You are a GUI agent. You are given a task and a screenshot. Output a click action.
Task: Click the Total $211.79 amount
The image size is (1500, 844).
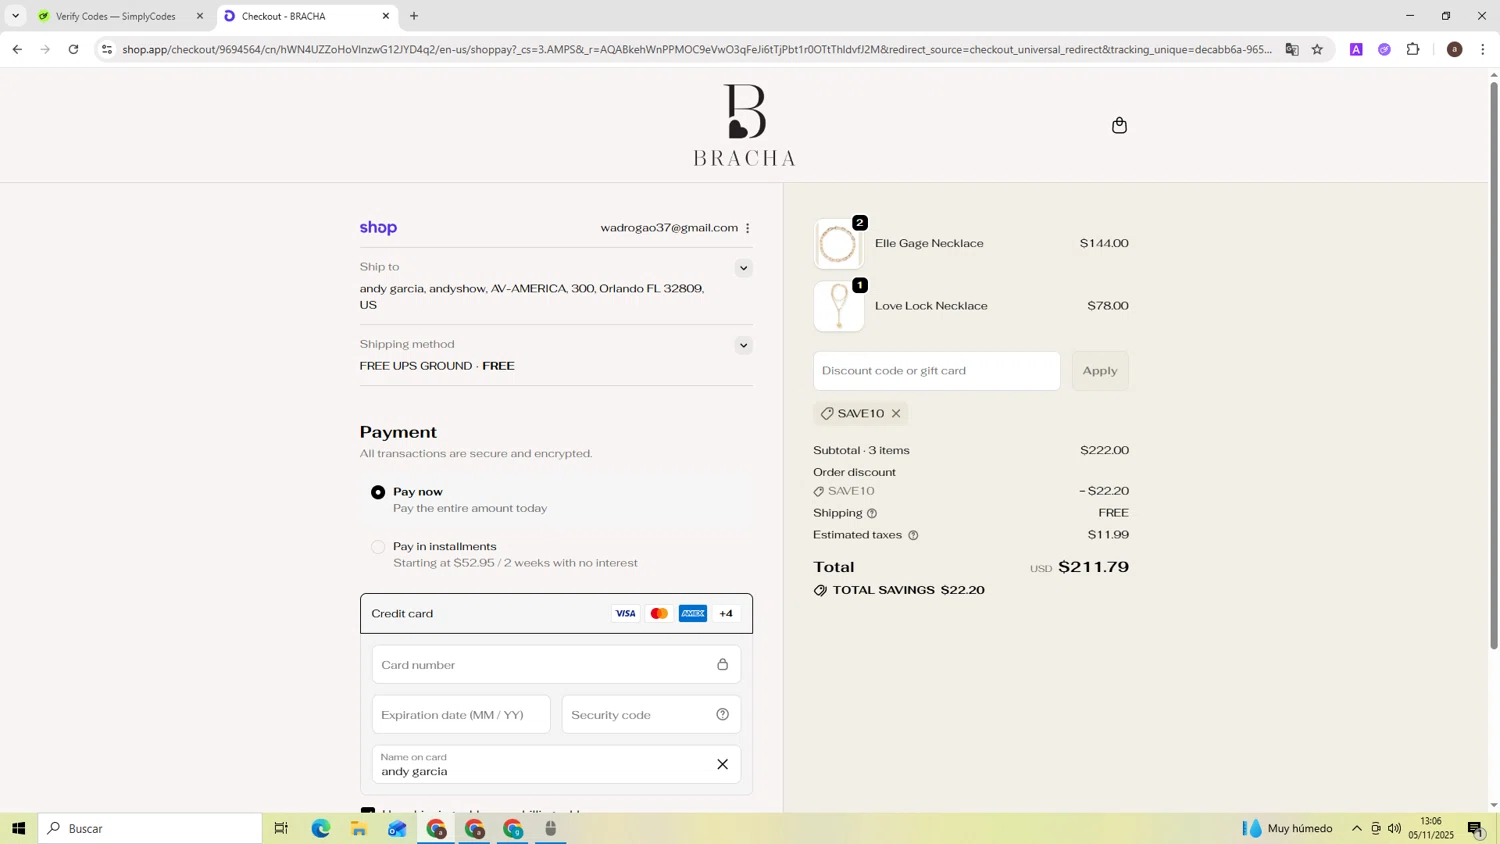tap(1093, 567)
